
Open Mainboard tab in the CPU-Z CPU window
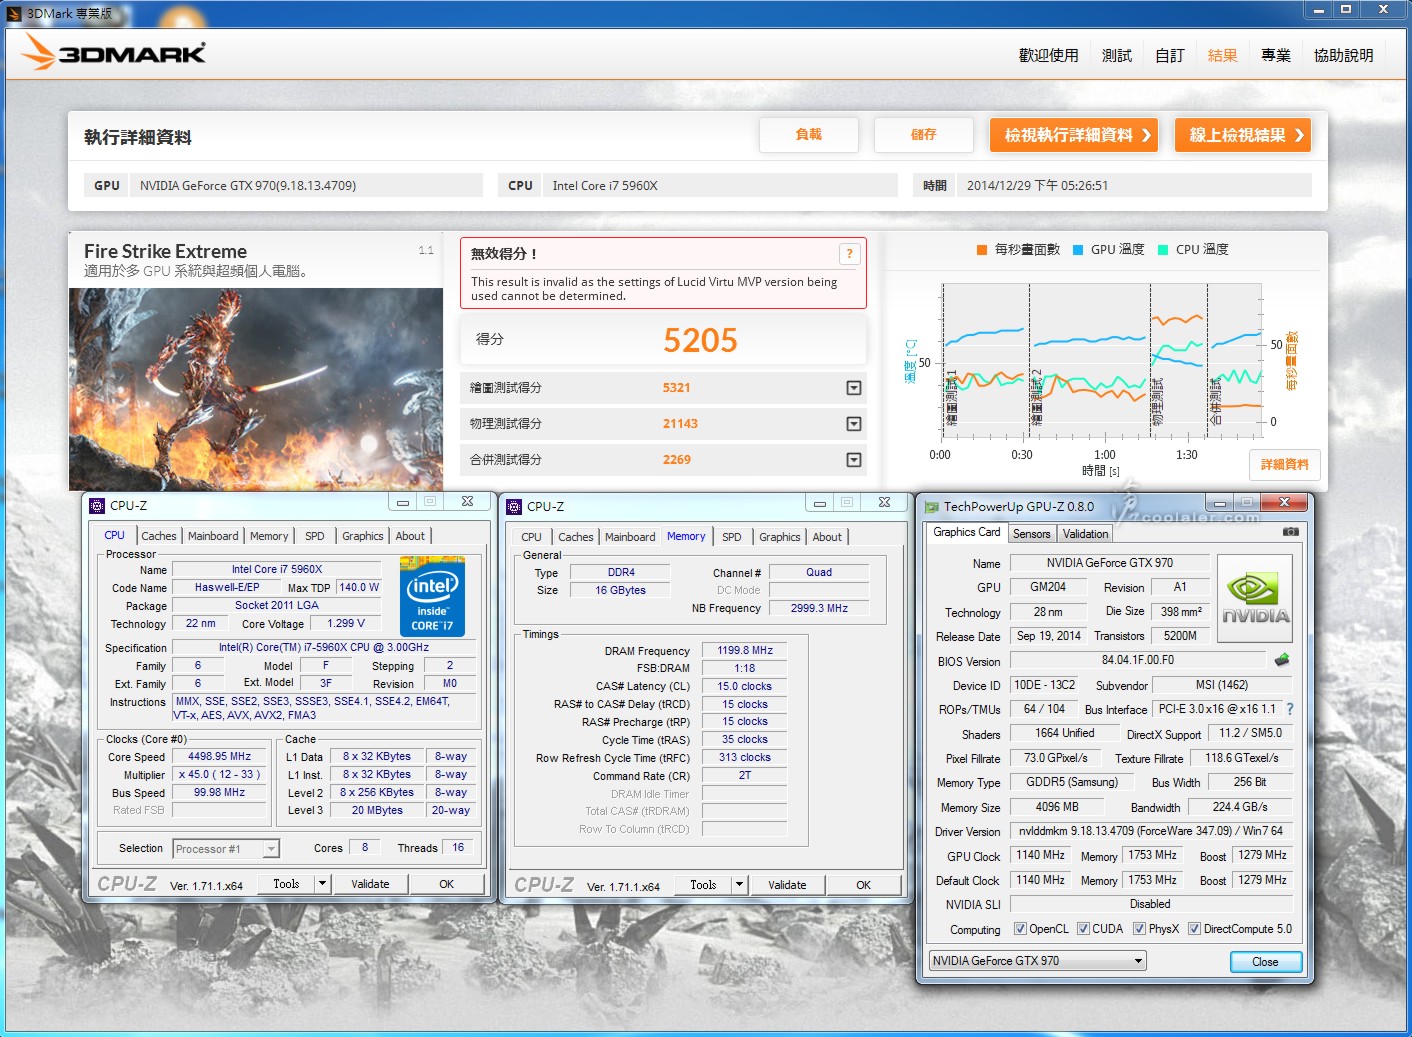tap(213, 536)
